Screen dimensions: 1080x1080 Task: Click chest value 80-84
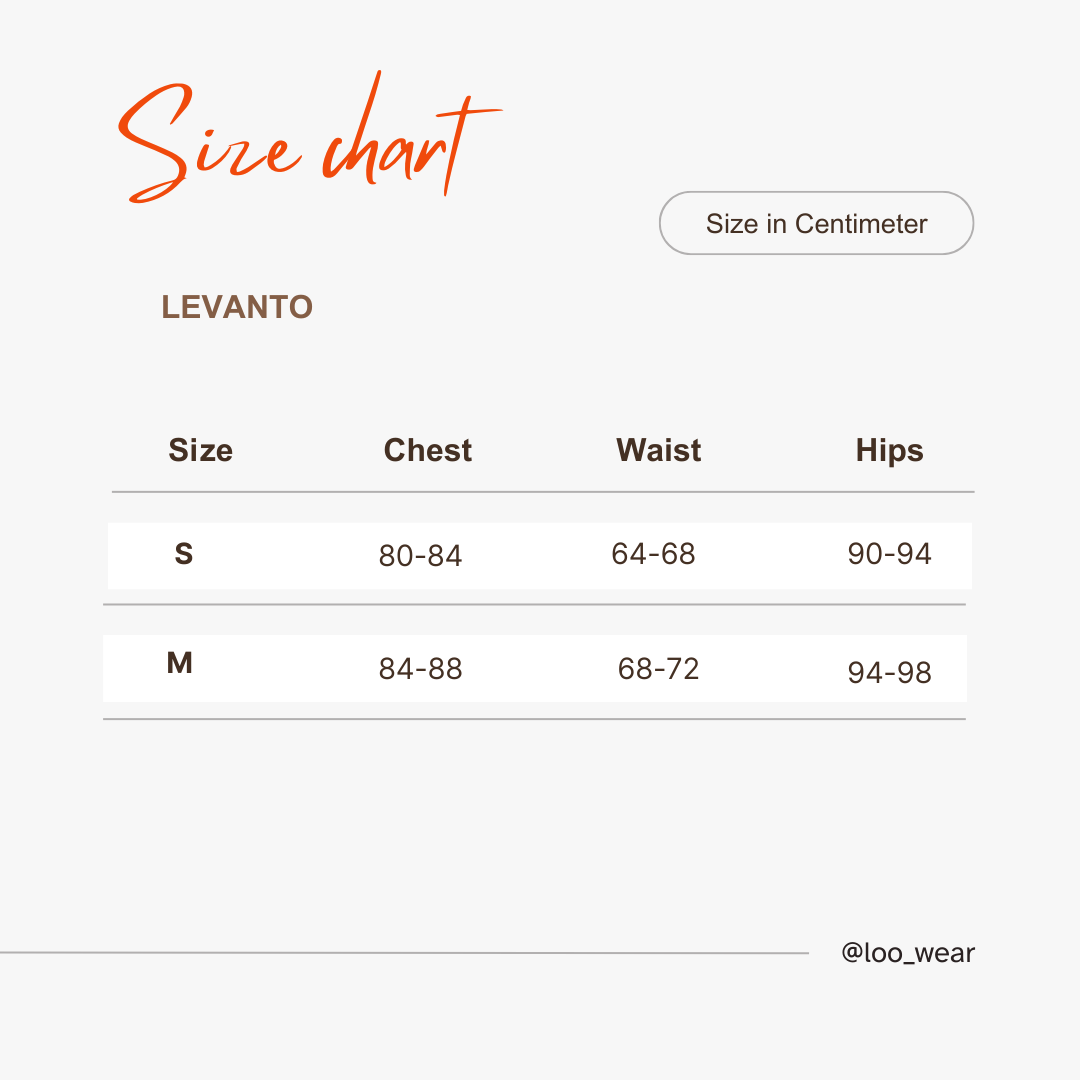click(420, 556)
